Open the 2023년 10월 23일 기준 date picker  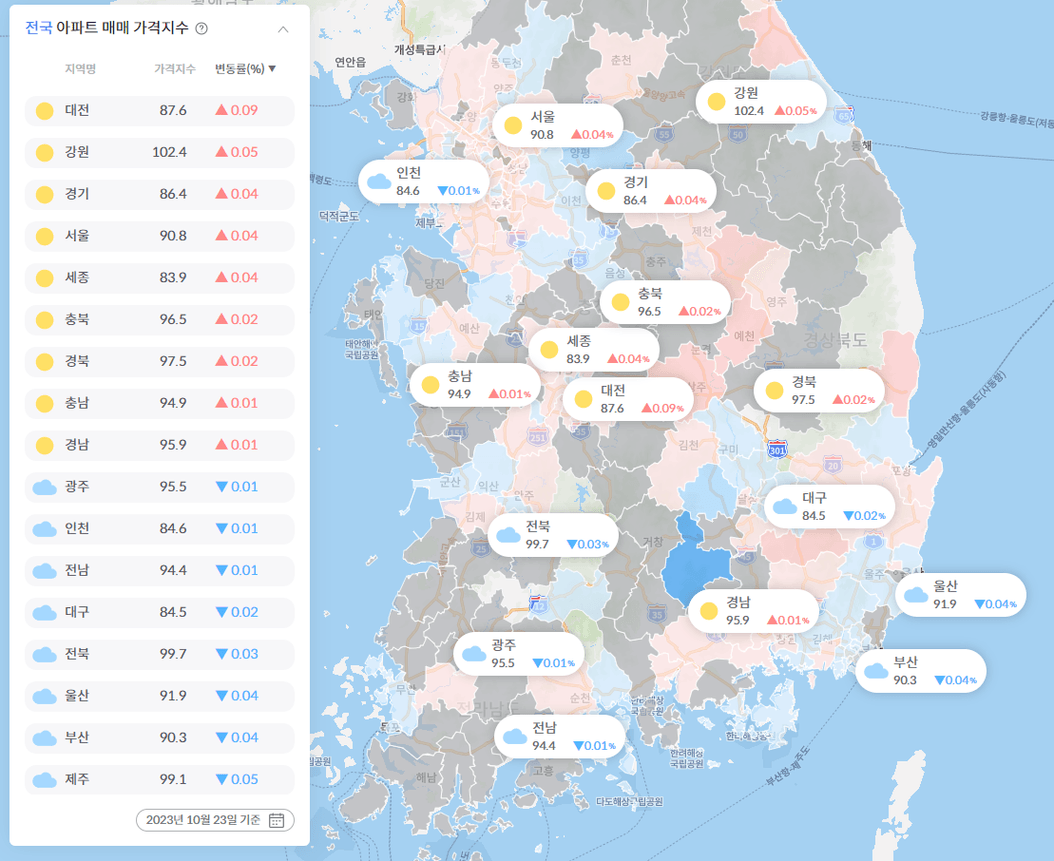point(215,820)
